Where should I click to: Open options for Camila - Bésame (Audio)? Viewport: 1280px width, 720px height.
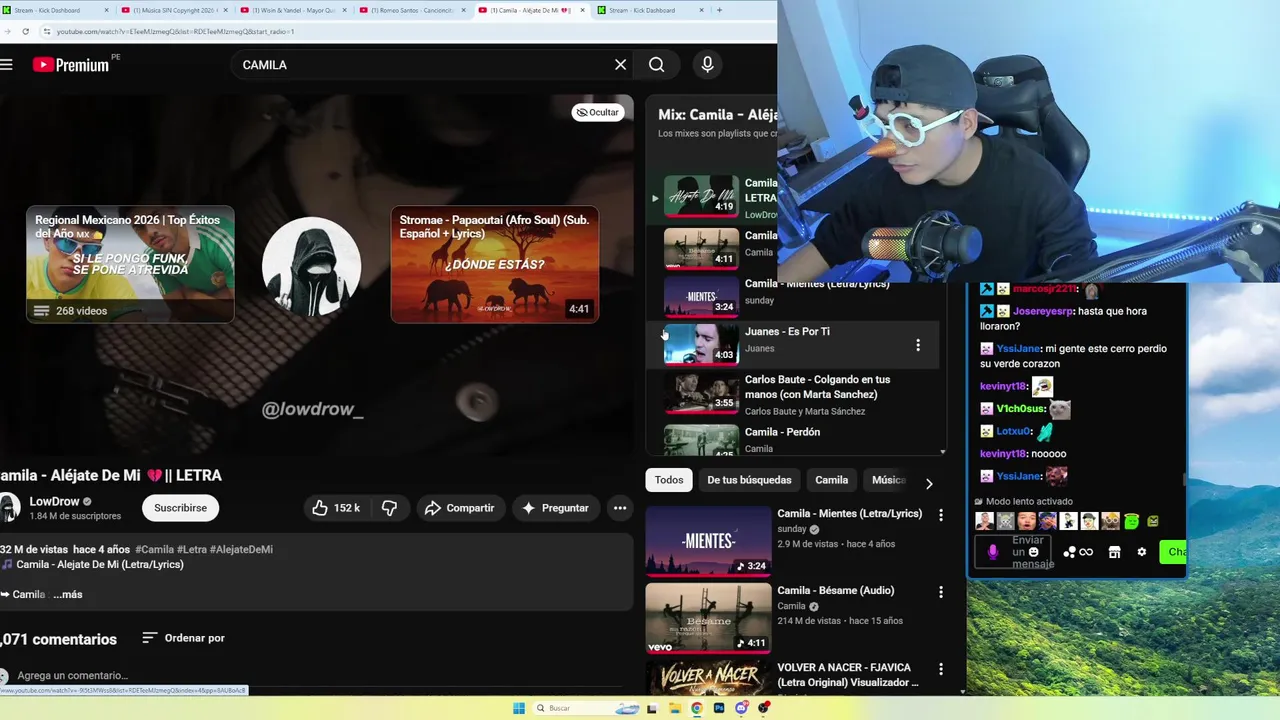coord(940,592)
